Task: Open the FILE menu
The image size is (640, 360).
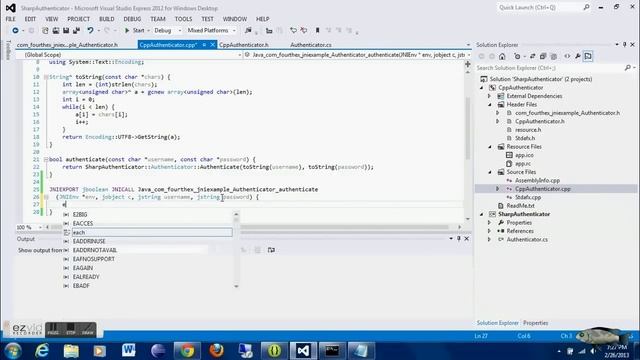Action: (11, 19)
